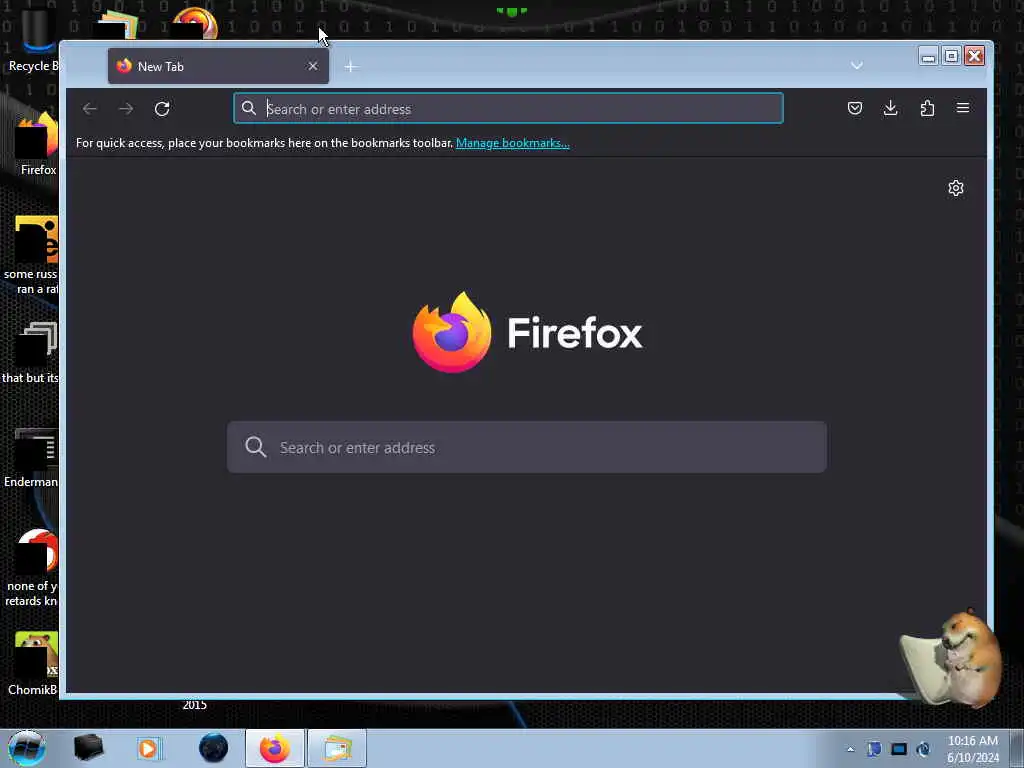Screen dimensions: 1024x768
Task: Go back using the back arrow
Action: click(x=89, y=109)
